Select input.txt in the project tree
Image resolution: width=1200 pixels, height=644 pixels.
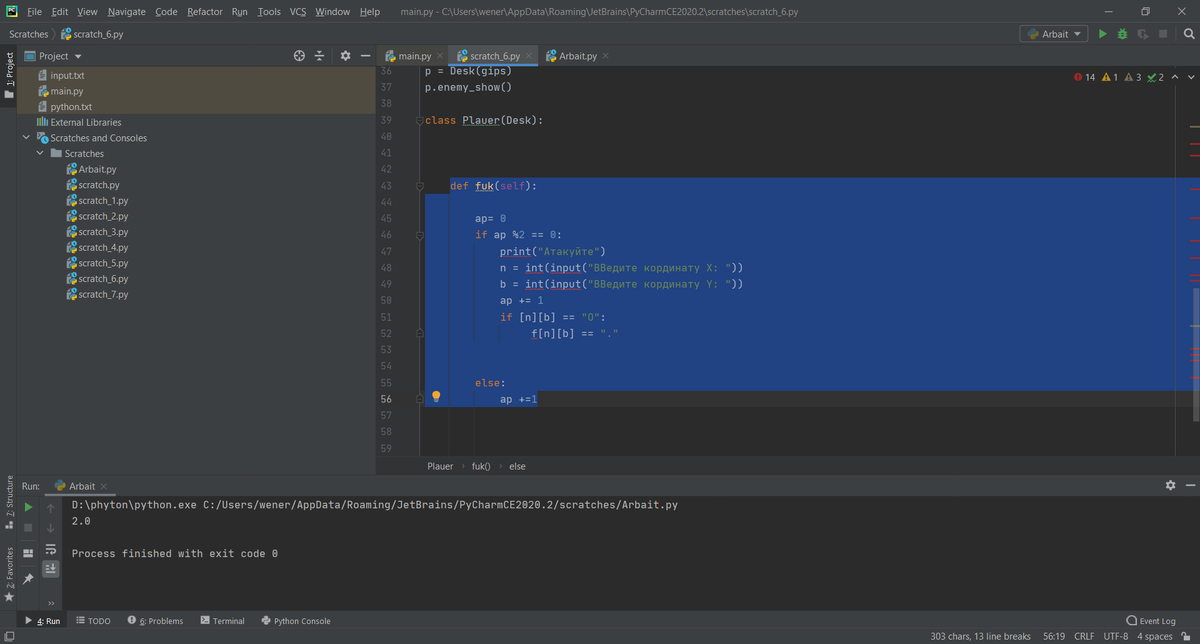pos(67,75)
